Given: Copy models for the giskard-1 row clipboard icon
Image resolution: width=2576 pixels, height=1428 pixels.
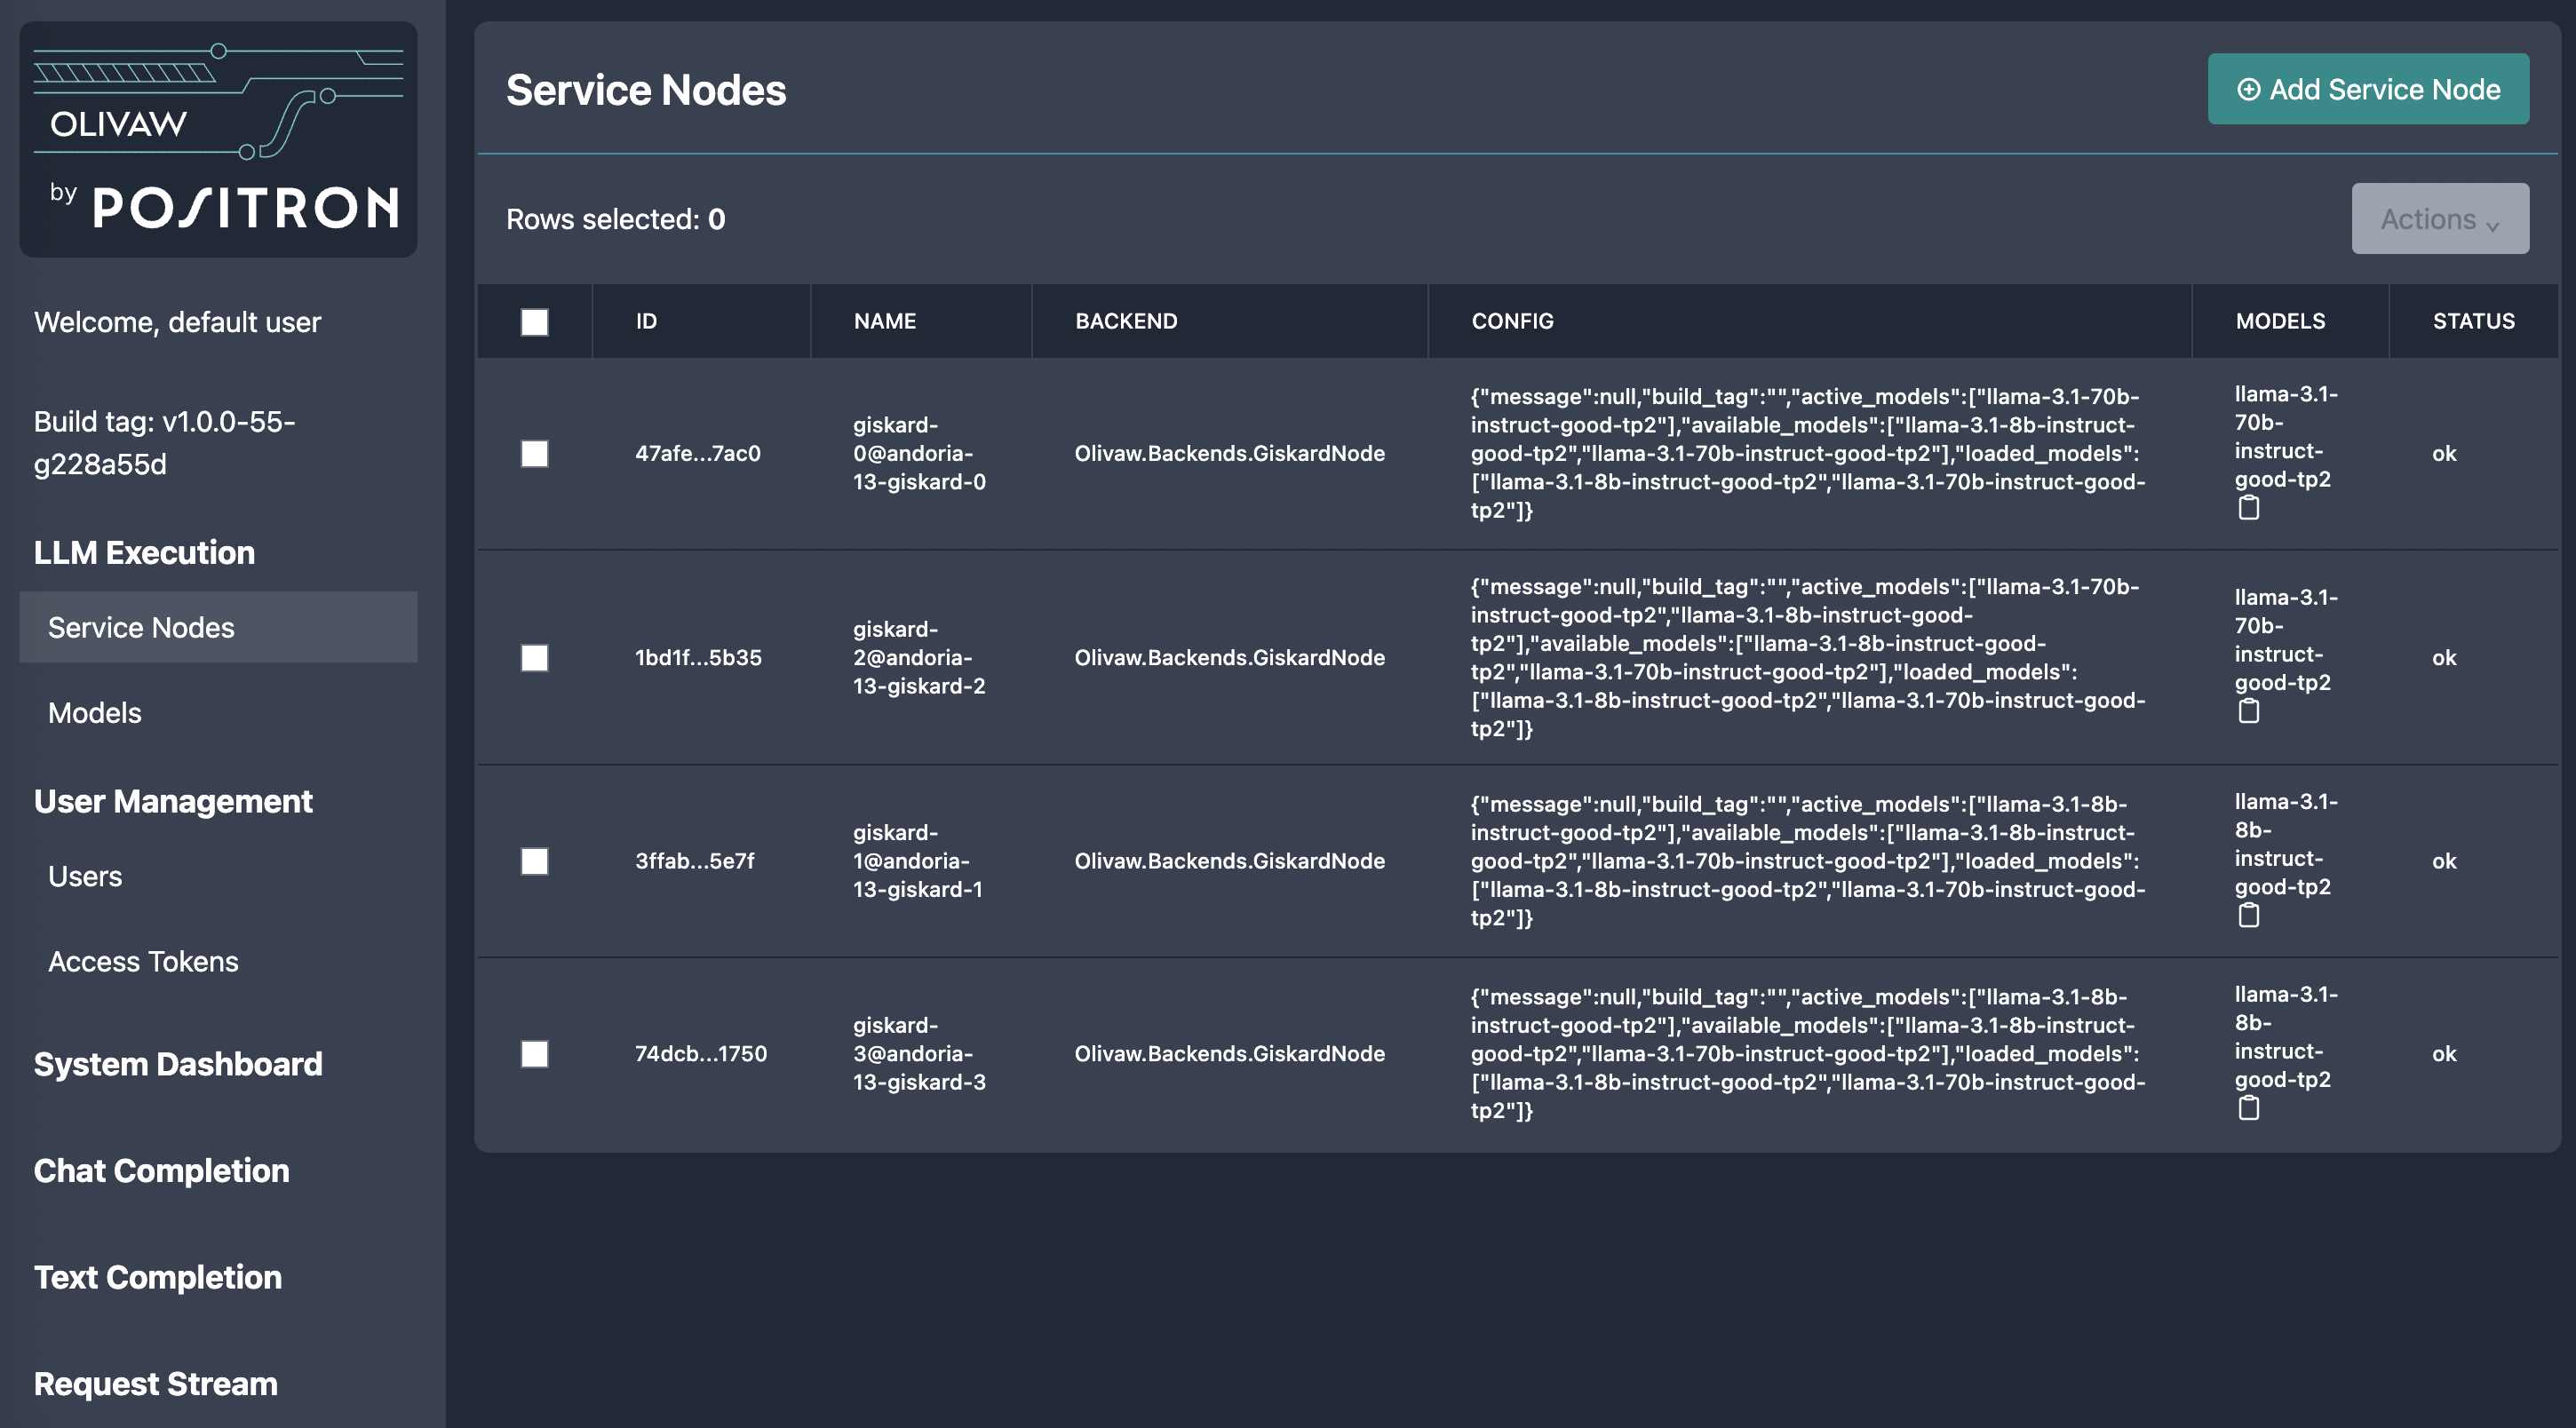Looking at the screenshot, I should [x=2248, y=915].
